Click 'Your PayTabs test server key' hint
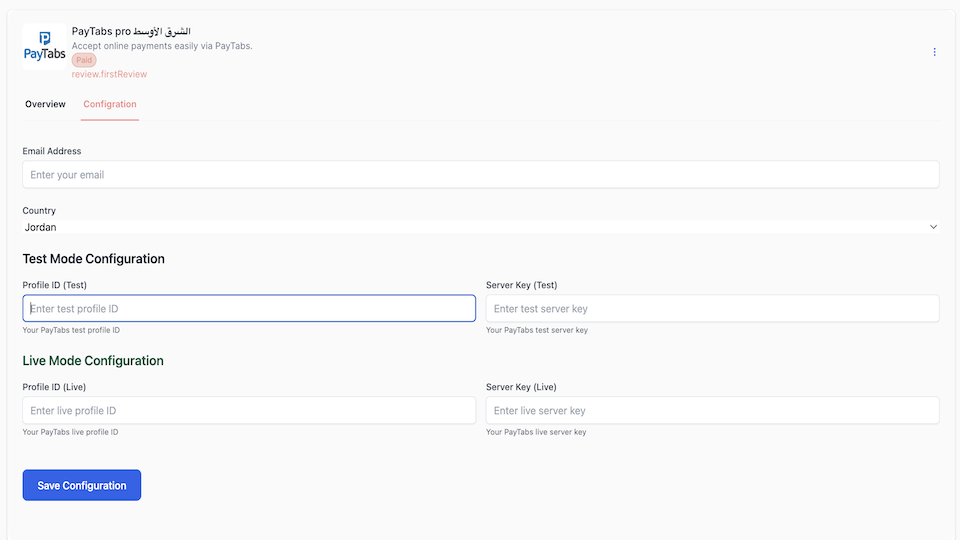Viewport: 960px width, 540px height. [x=537, y=330]
